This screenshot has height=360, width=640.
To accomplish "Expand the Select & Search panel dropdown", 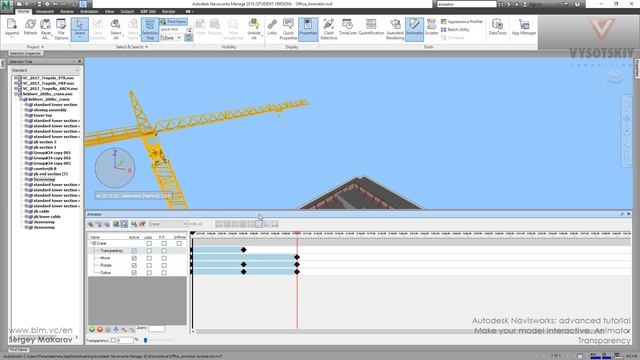I will [147, 47].
